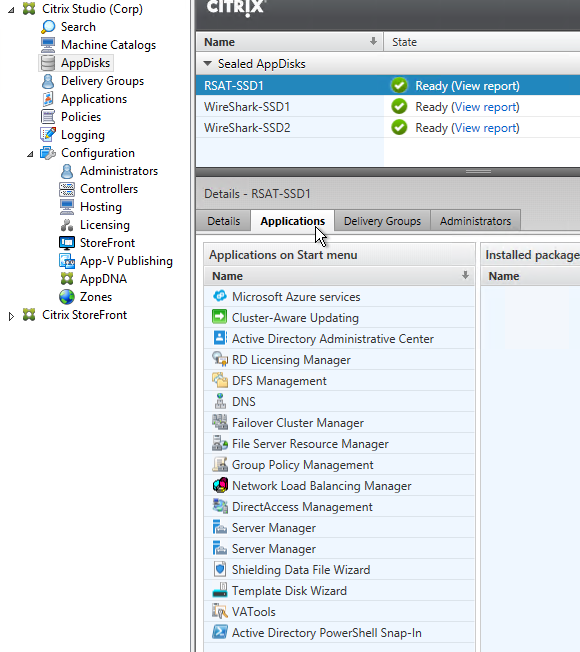Click the Citrix StoreFront root icon
Screen dimensions: 580x652
point(29,315)
